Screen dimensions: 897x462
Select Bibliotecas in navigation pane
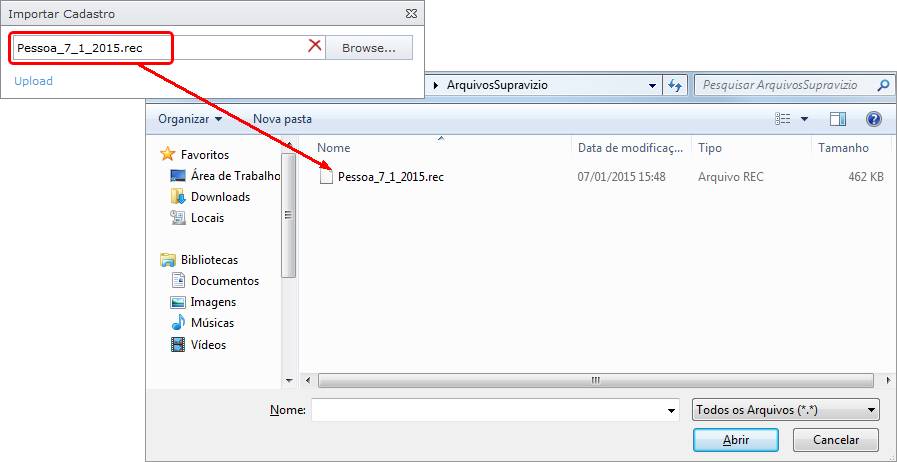click(209, 260)
